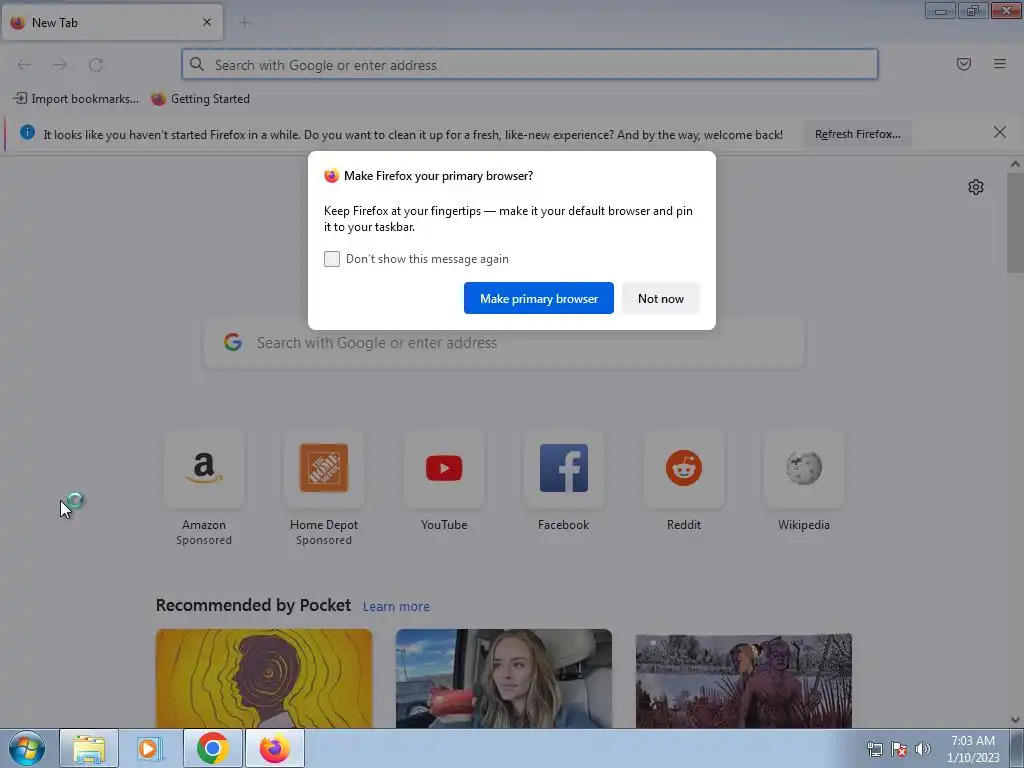Screen dimensions: 1024x768
Task: Click the taskbar clock showing 7:03 AM
Action: pos(973,749)
